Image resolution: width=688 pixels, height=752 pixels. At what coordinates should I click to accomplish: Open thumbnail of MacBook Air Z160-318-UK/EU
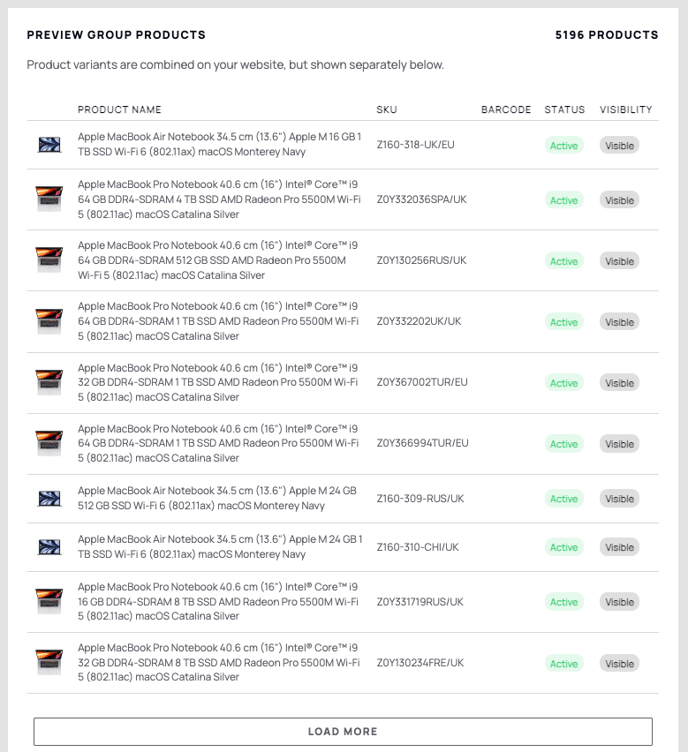coord(49,144)
